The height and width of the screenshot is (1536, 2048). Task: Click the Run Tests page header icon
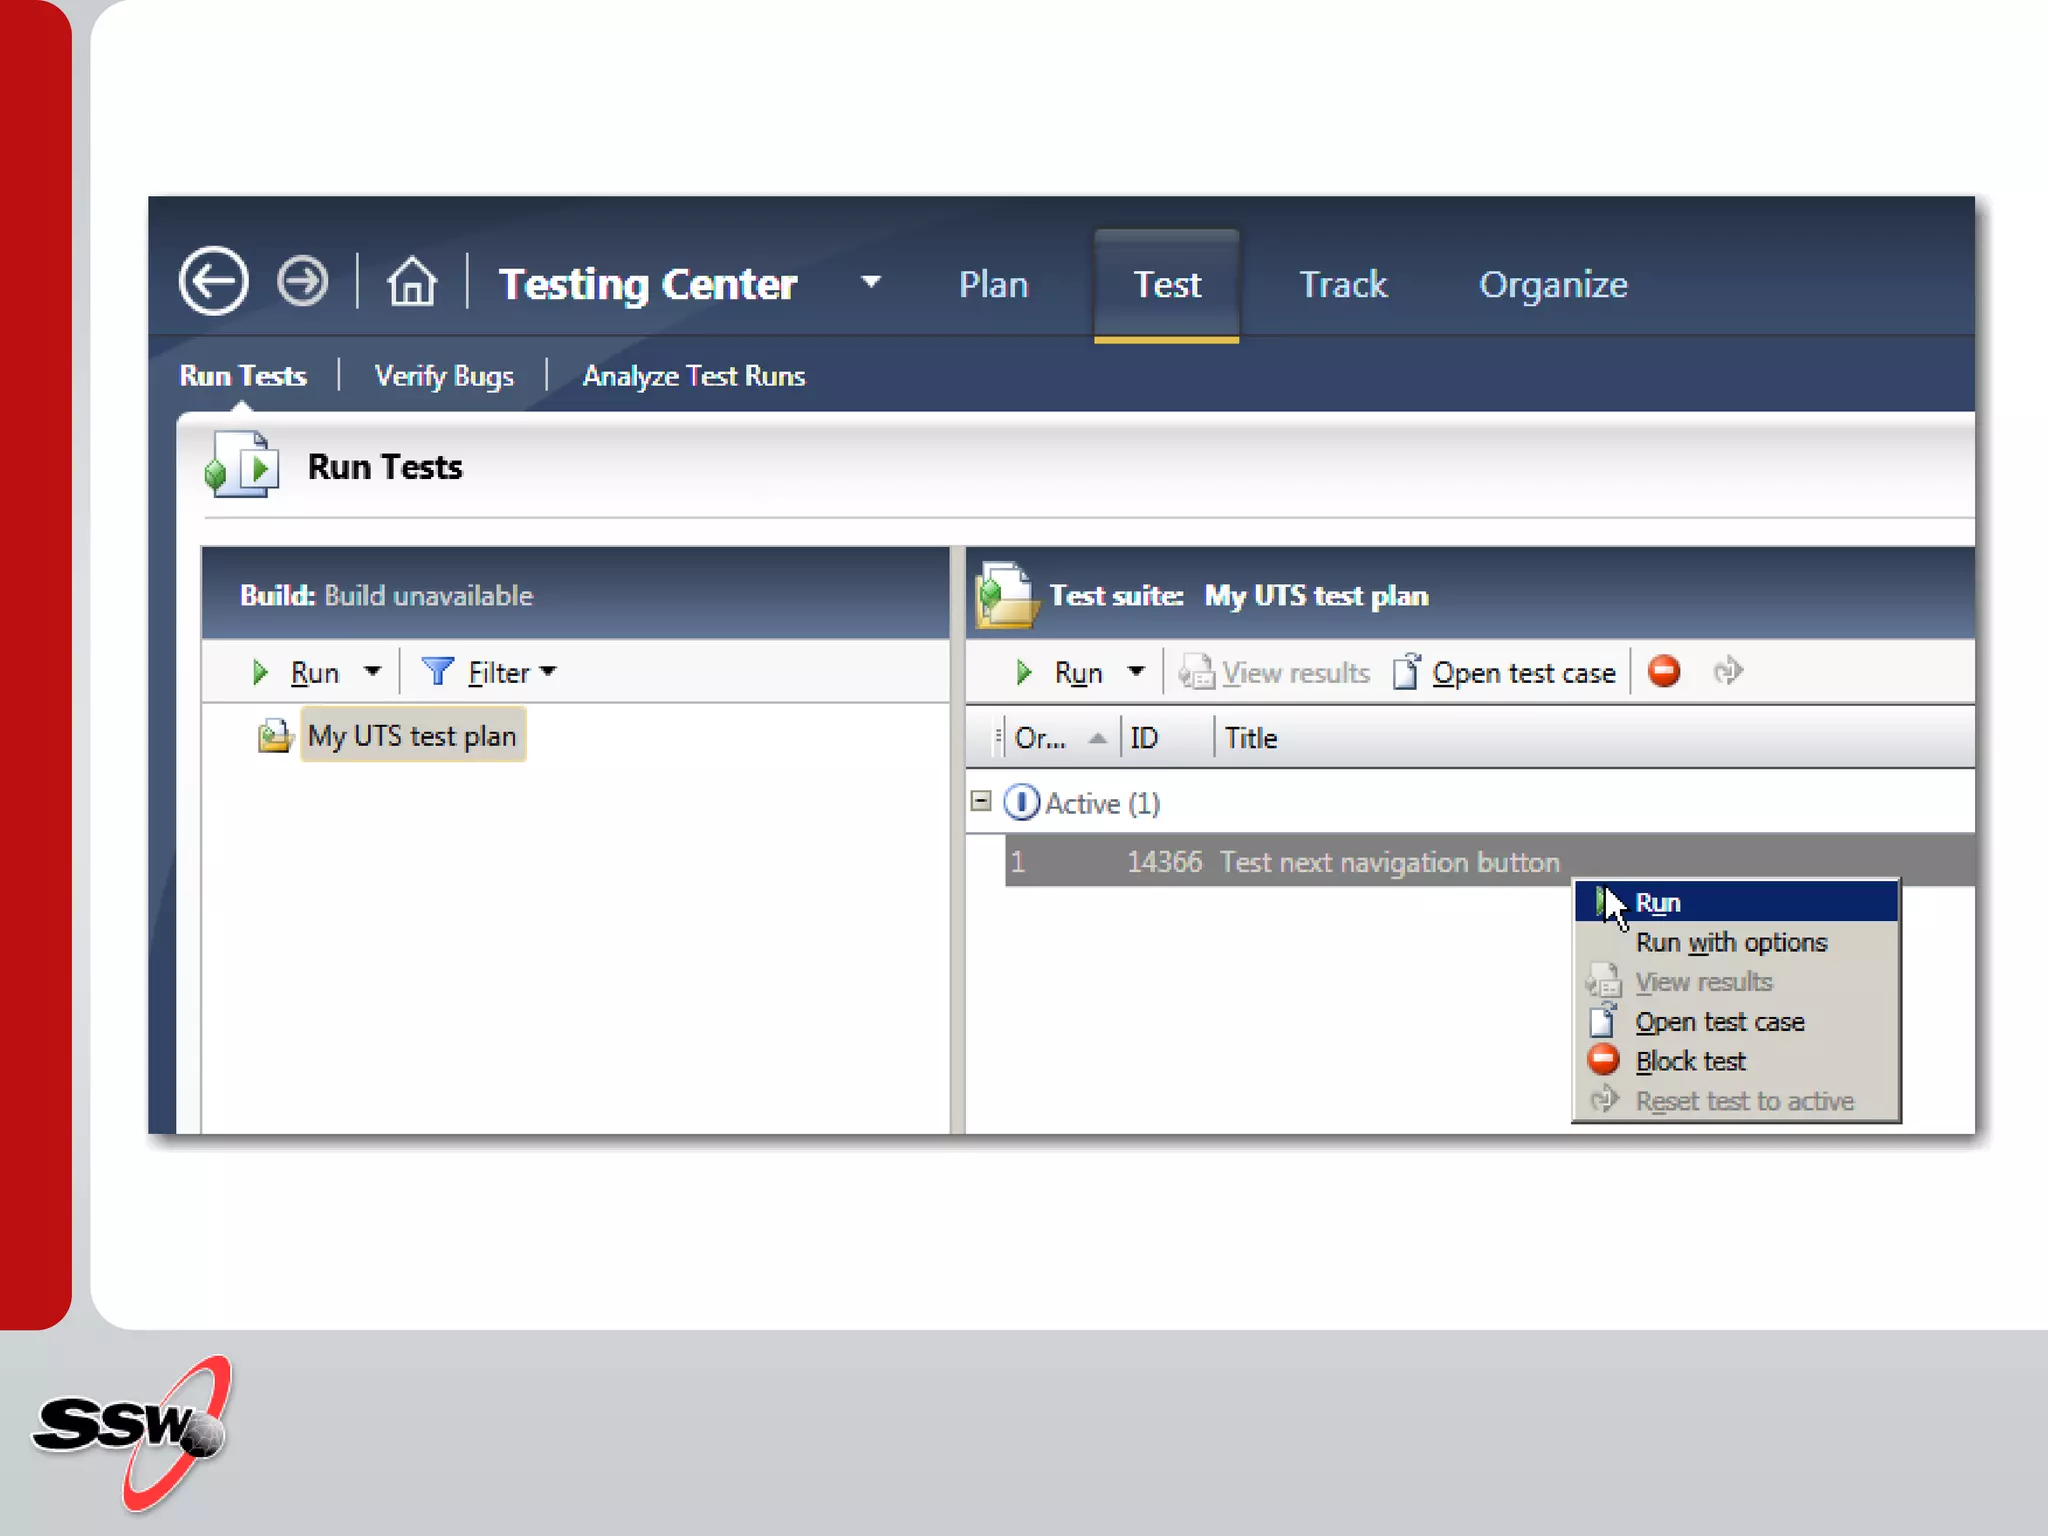click(242, 465)
